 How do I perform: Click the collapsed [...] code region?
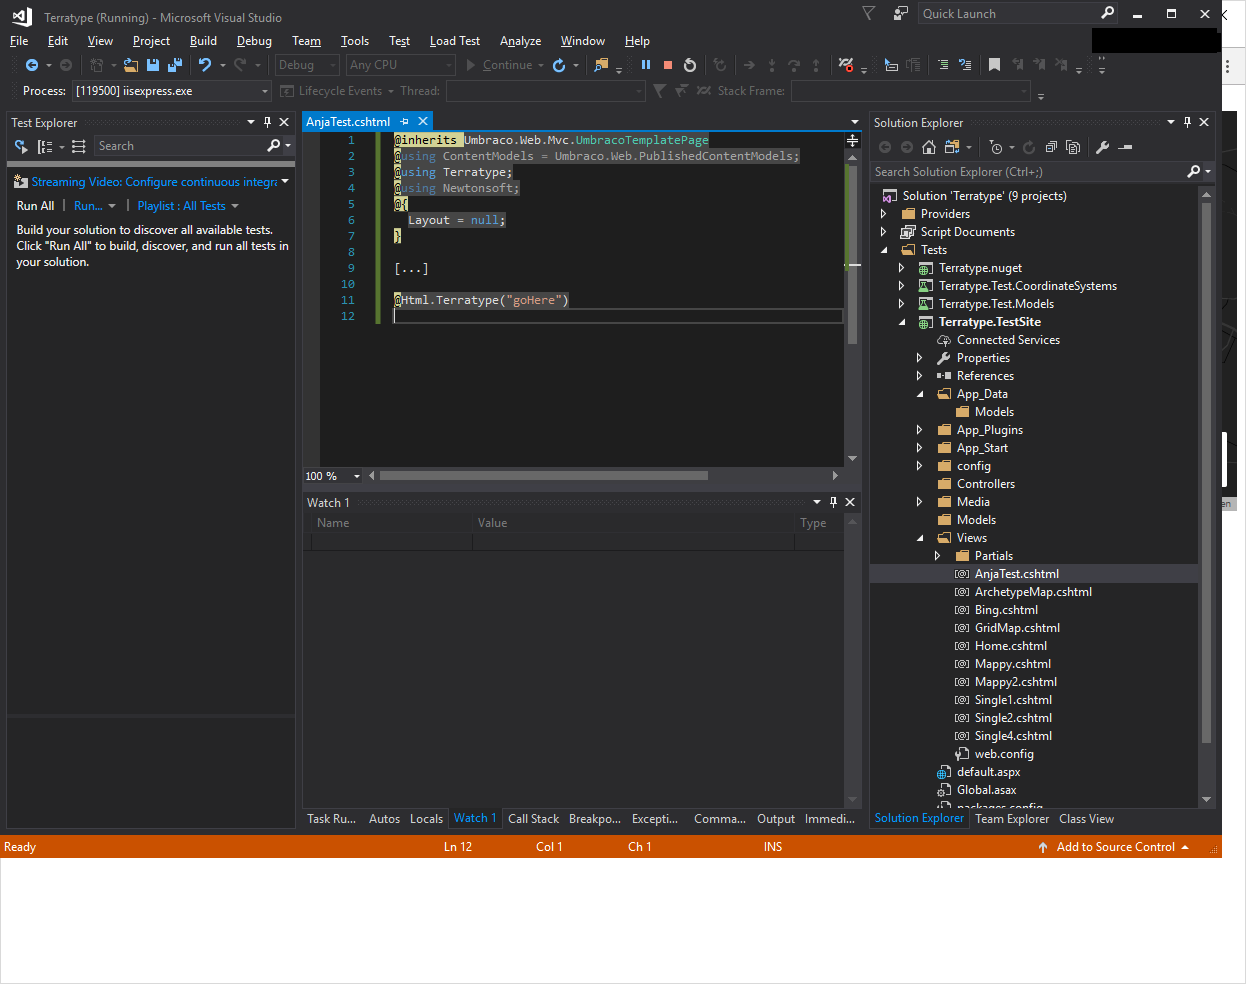tap(411, 268)
